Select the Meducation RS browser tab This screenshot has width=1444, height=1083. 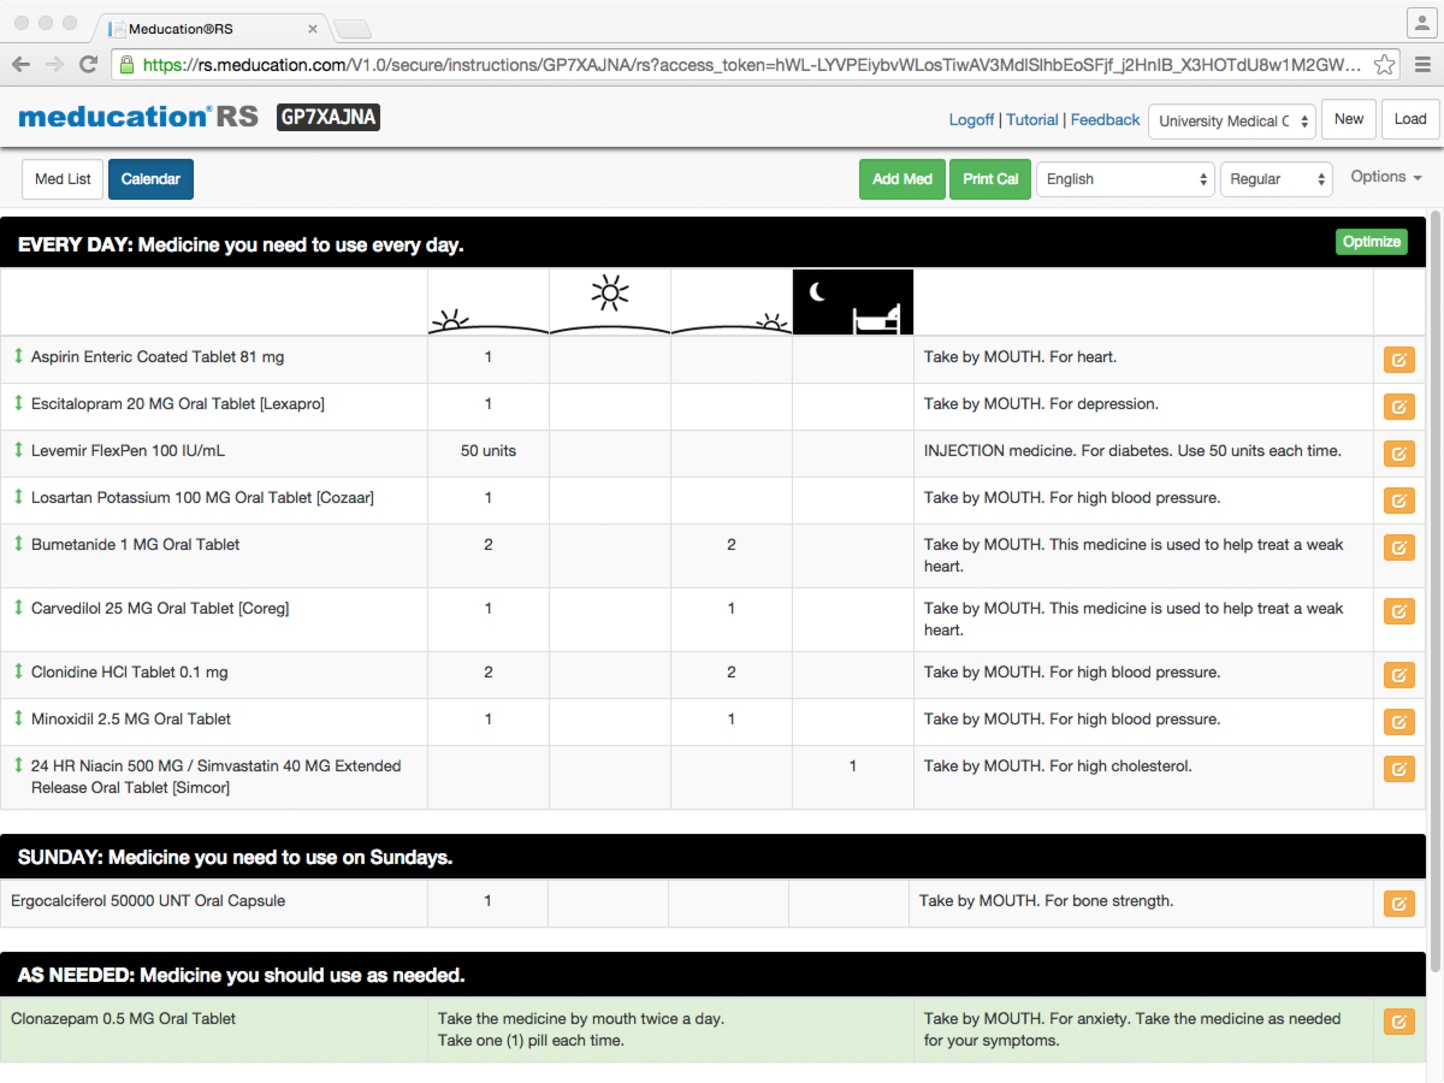click(x=212, y=29)
